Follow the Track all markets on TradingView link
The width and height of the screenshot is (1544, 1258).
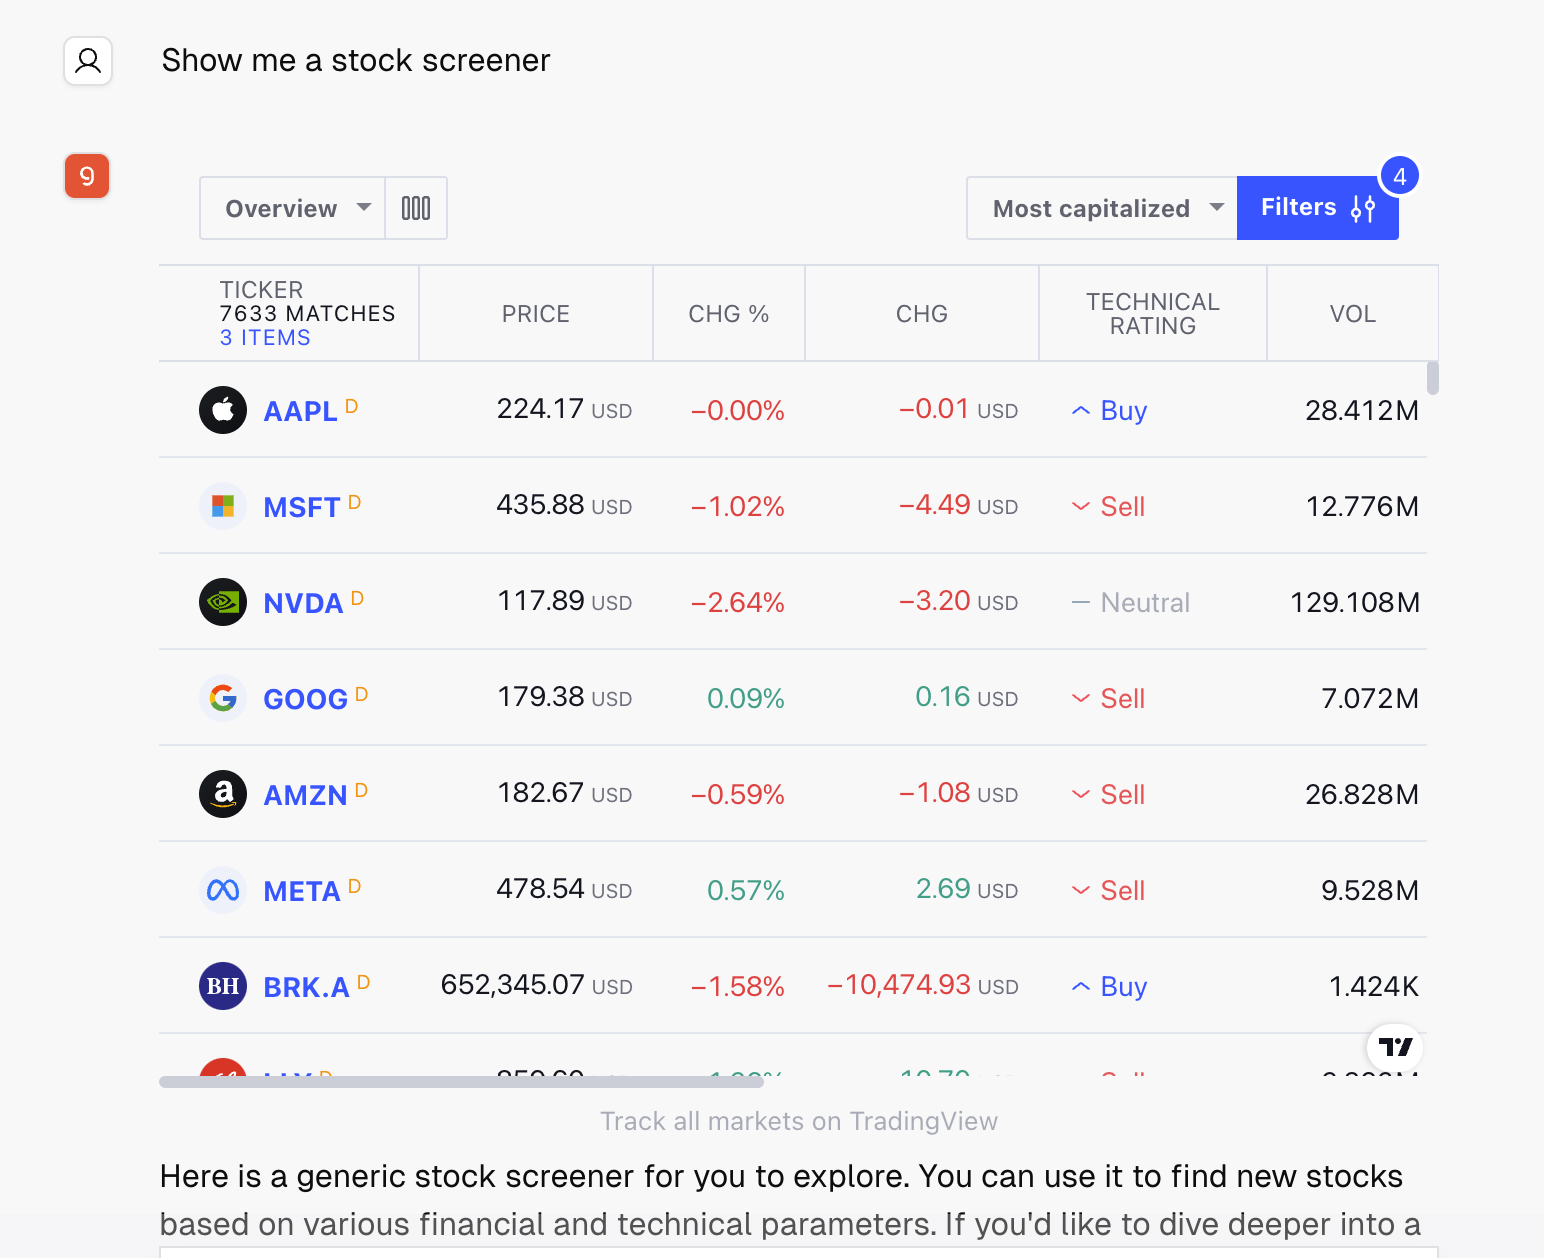[x=799, y=1121]
